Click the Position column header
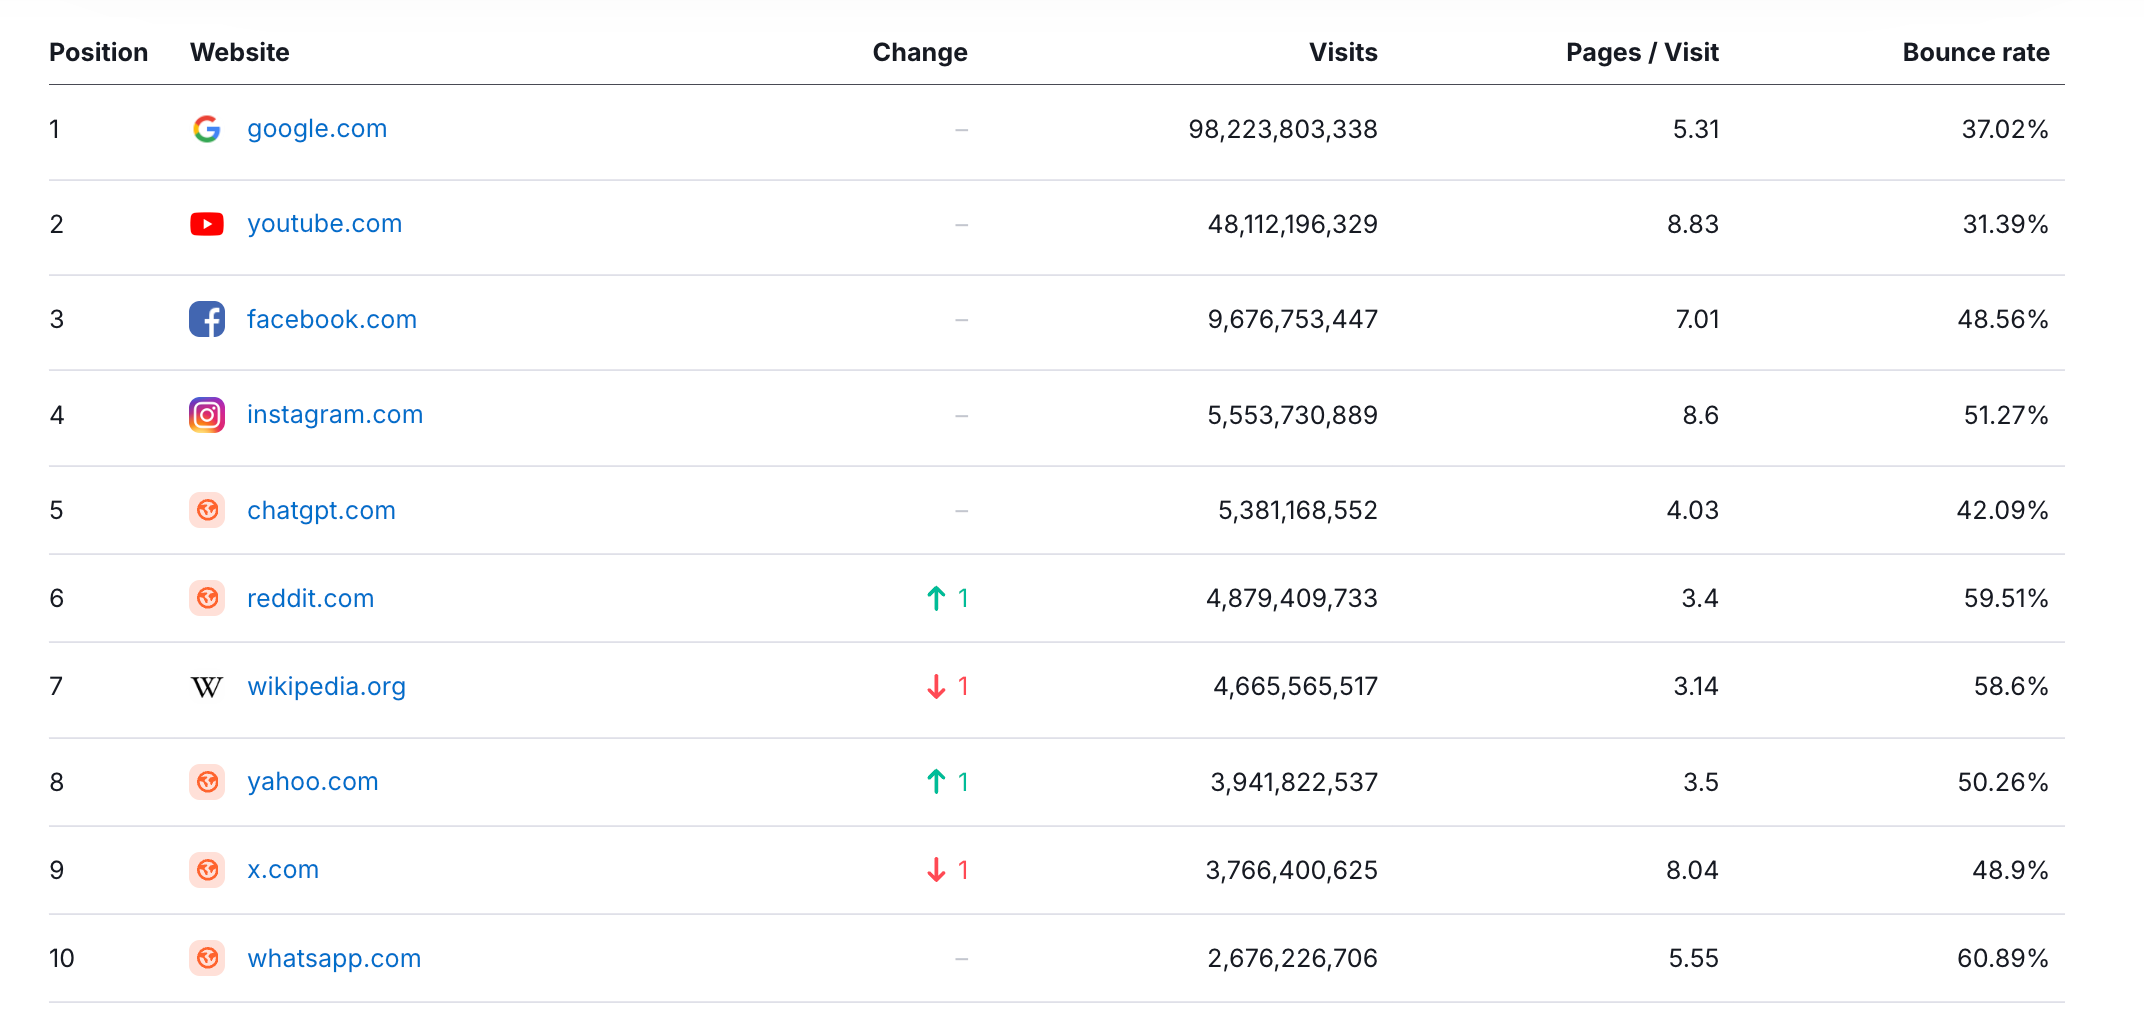The width and height of the screenshot is (2144, 1010). pyautogui.click(x=98, y=52)
